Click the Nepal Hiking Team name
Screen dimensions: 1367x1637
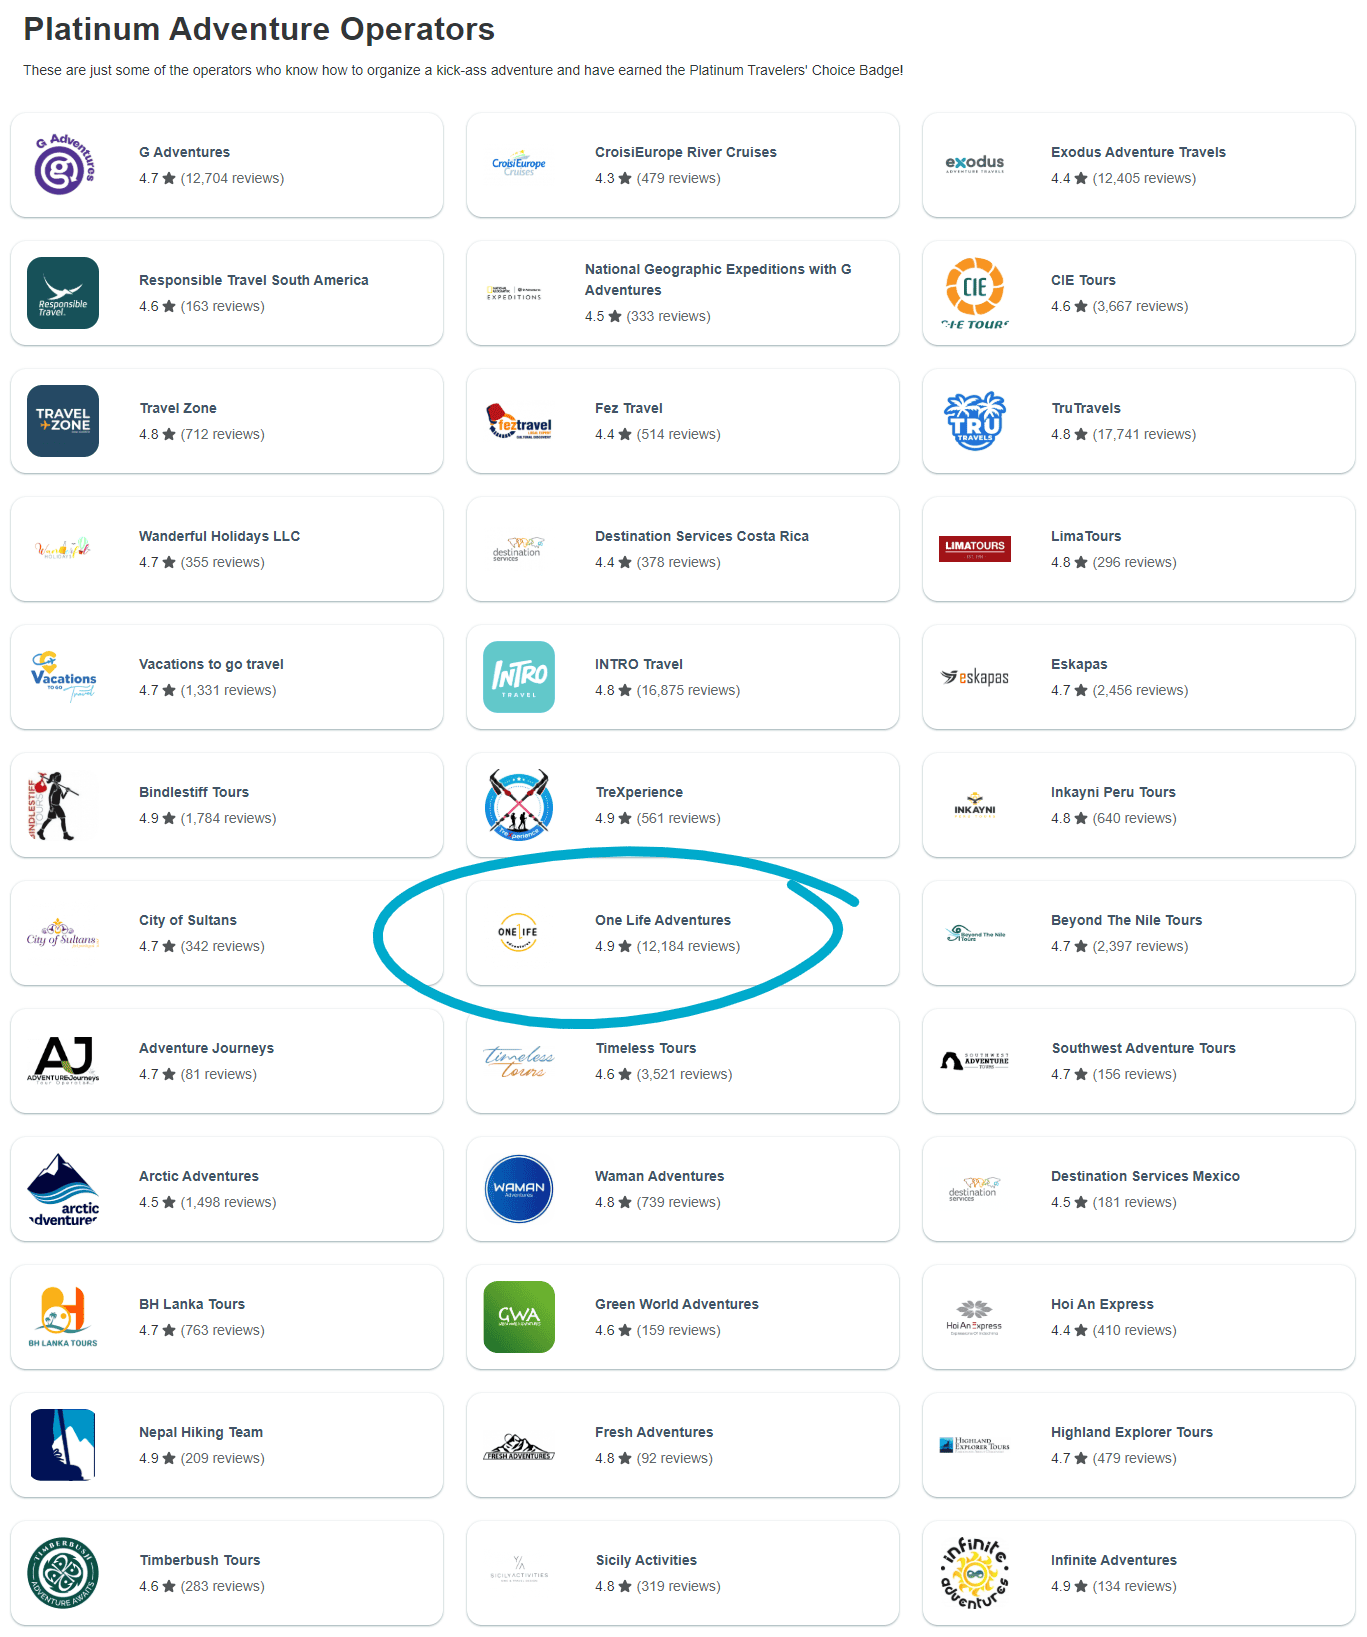(x=201, y=1432)
